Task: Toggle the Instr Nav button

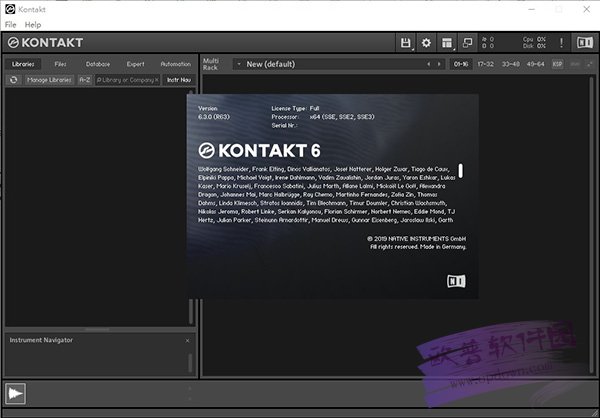Action: point(179,80)
